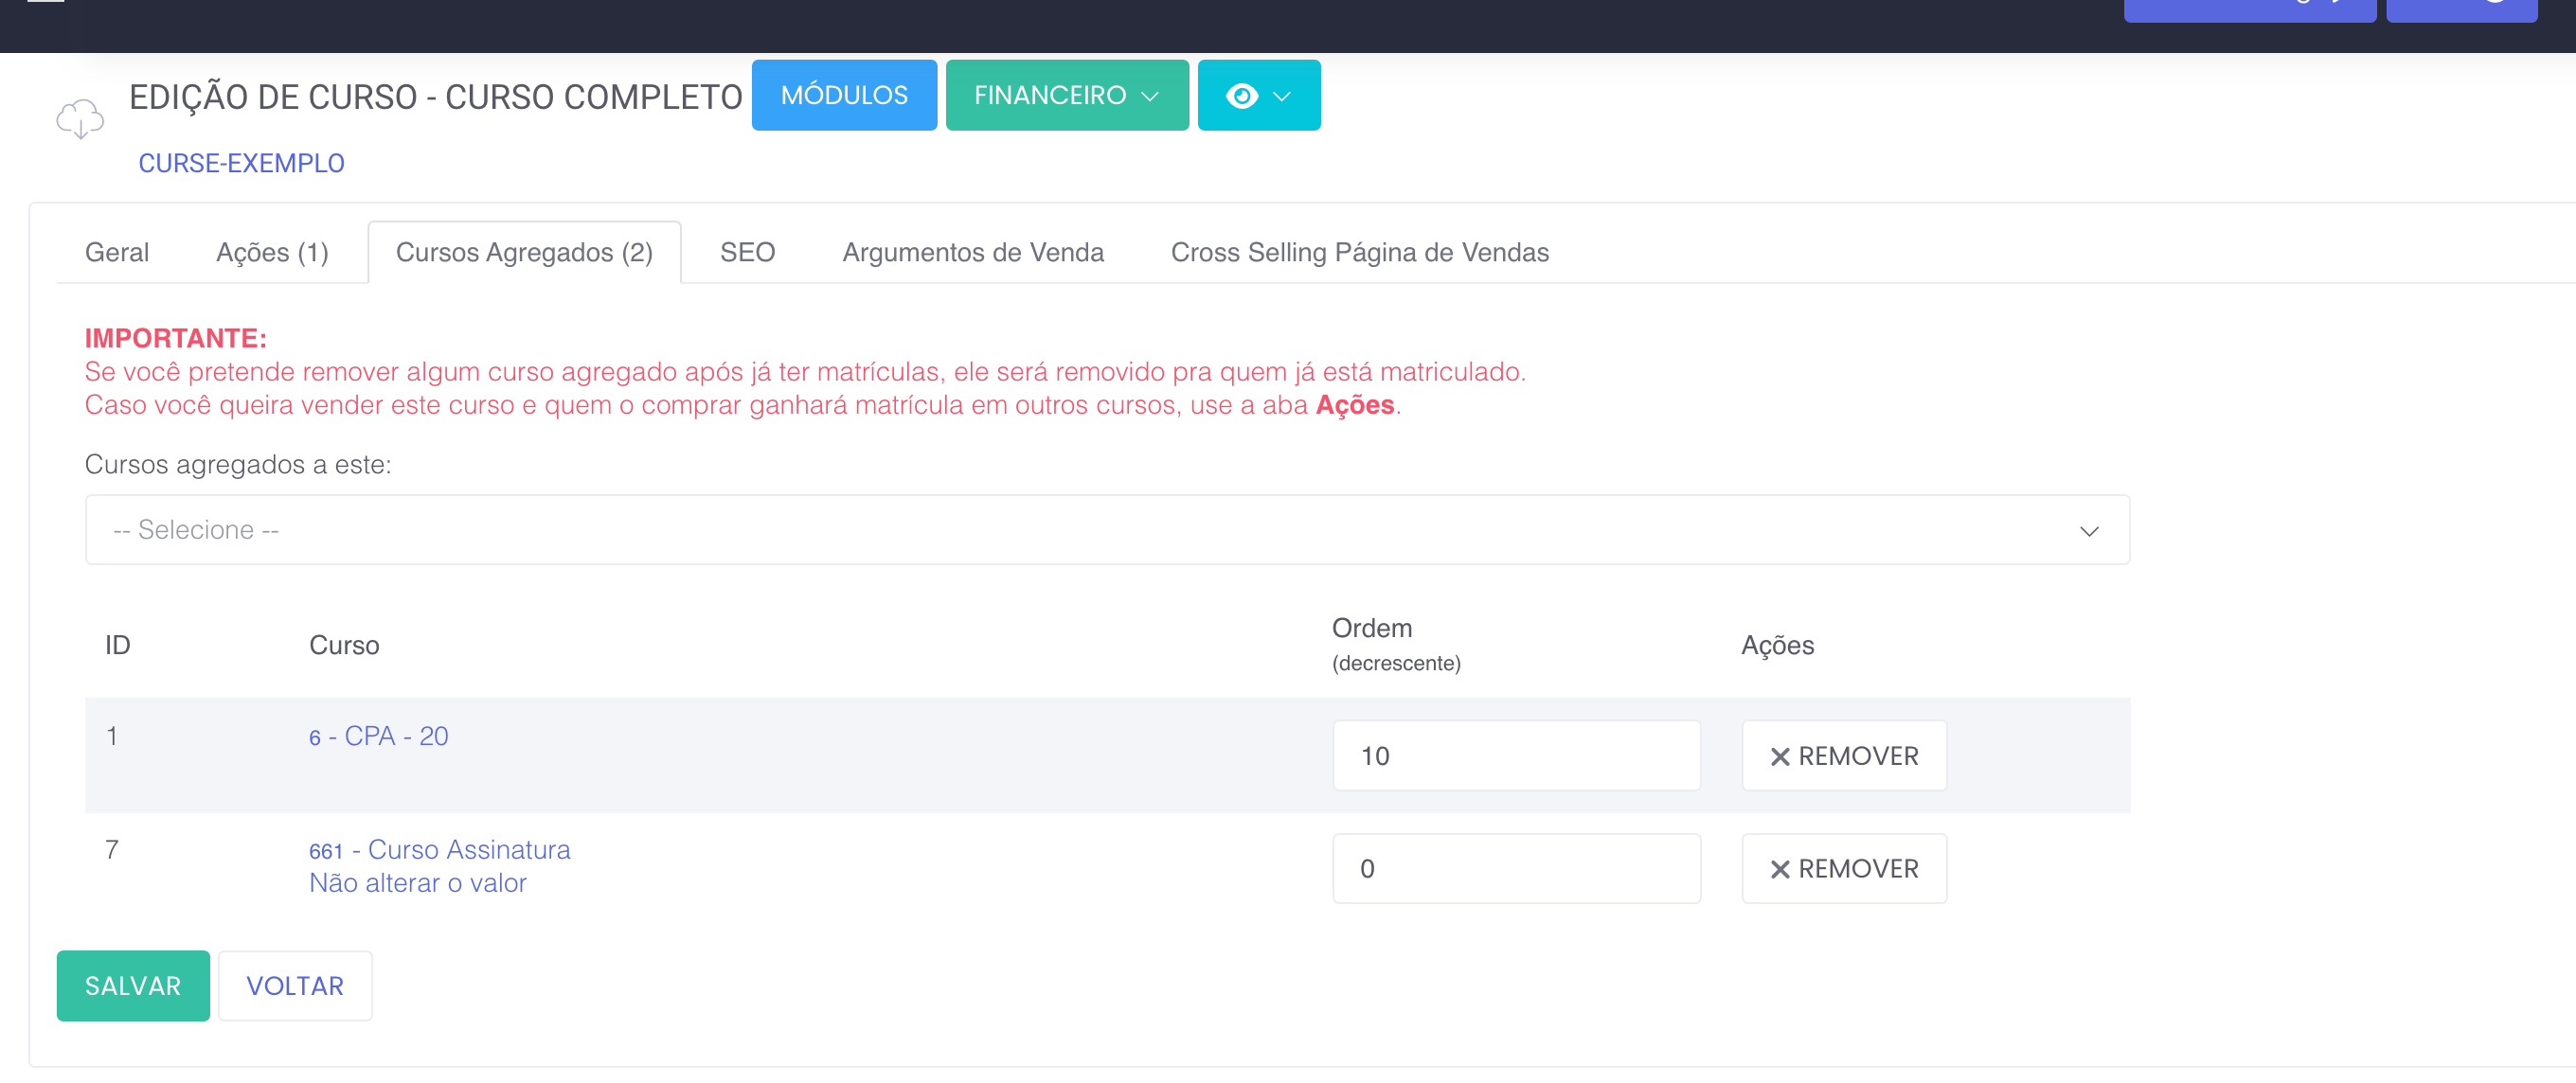
Task: Open the 661 - Curso Assinatura link
Action: click(x=439, y=850)
